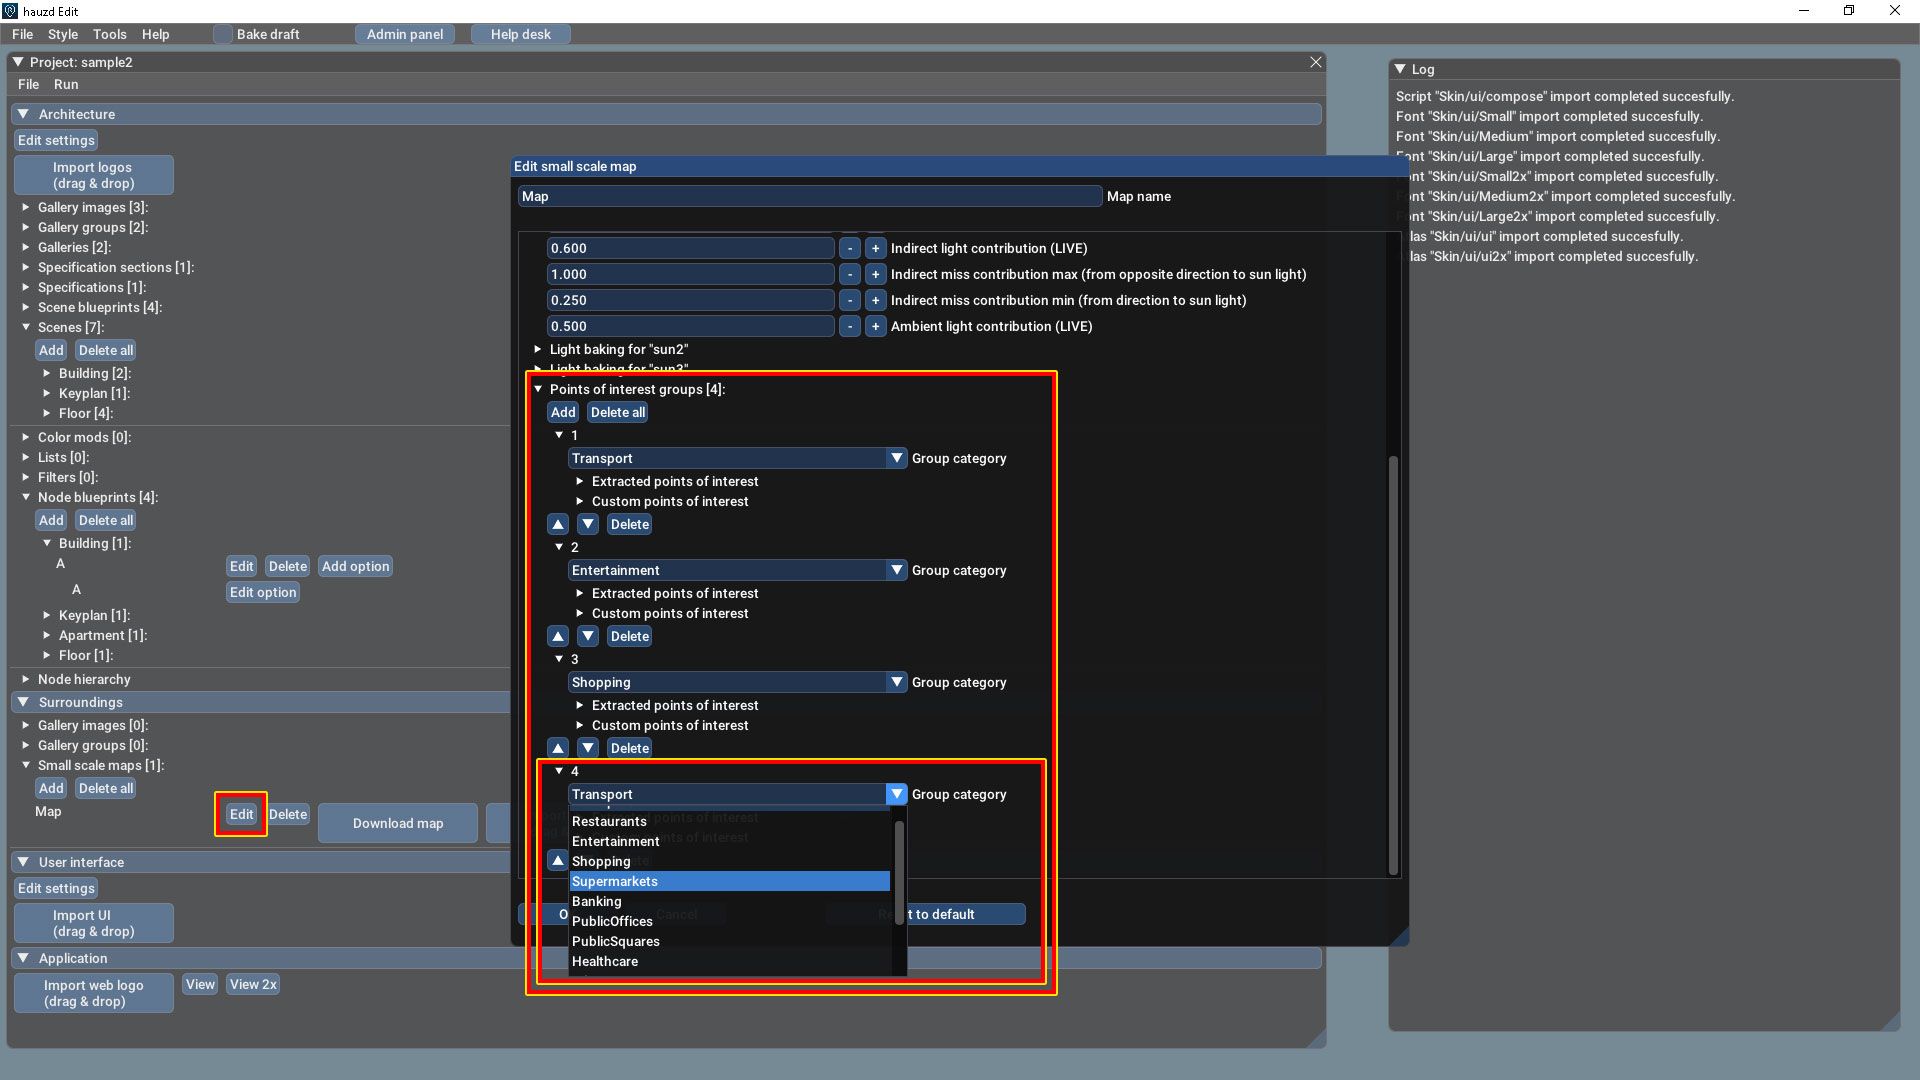Move group 1 up with arrow button
Screen dimensions: 1920x1080
click(558, 524)
